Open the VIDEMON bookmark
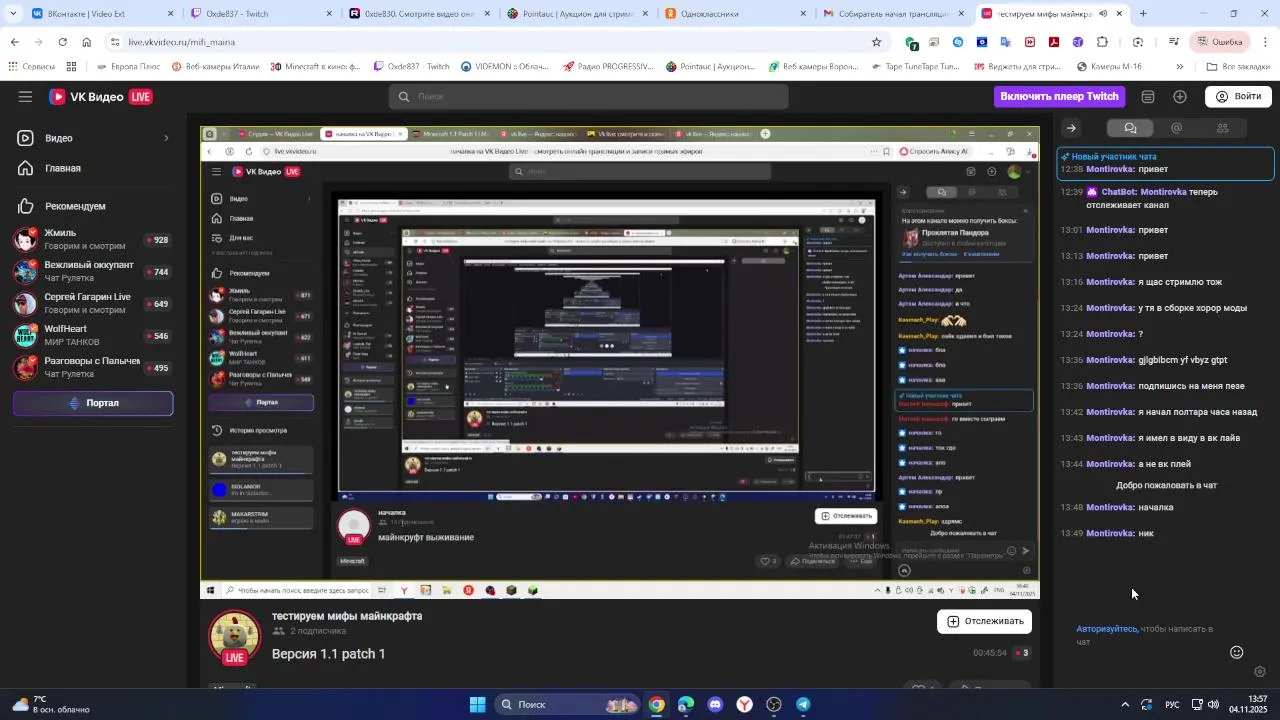1280x720 pixels. (x=505, y=67)
